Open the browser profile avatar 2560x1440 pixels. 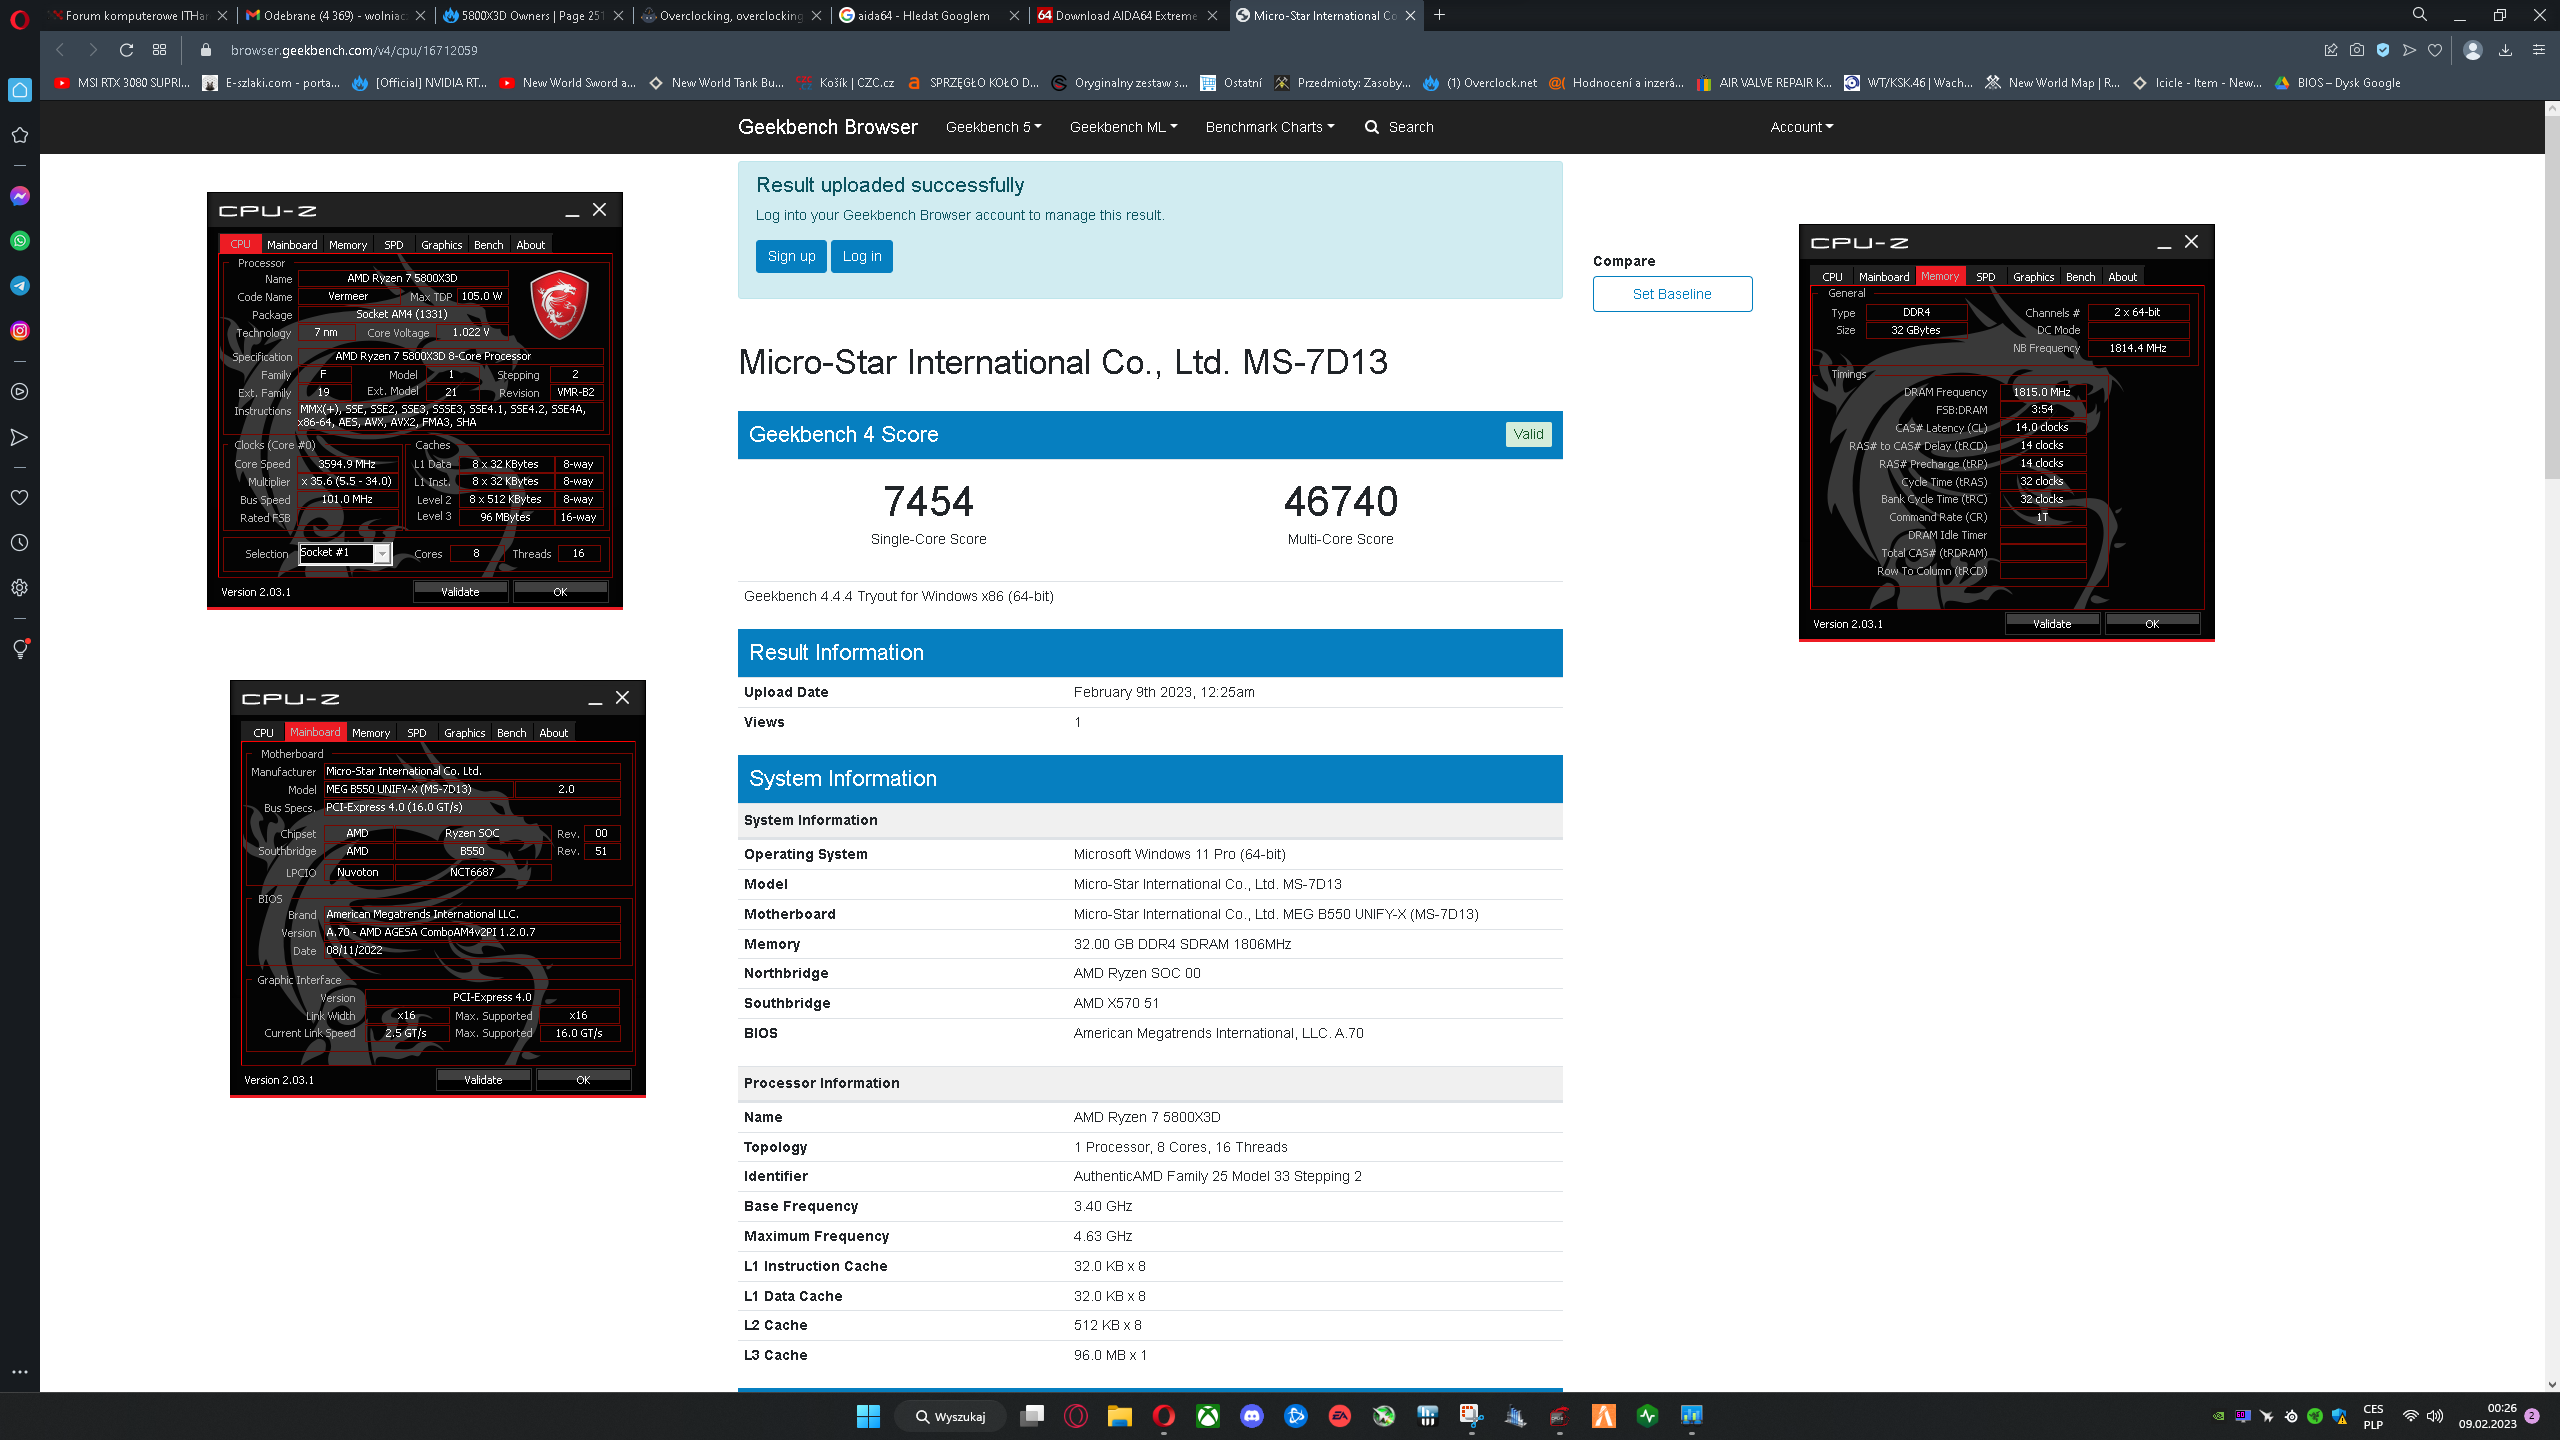[x=2473, y=50]
